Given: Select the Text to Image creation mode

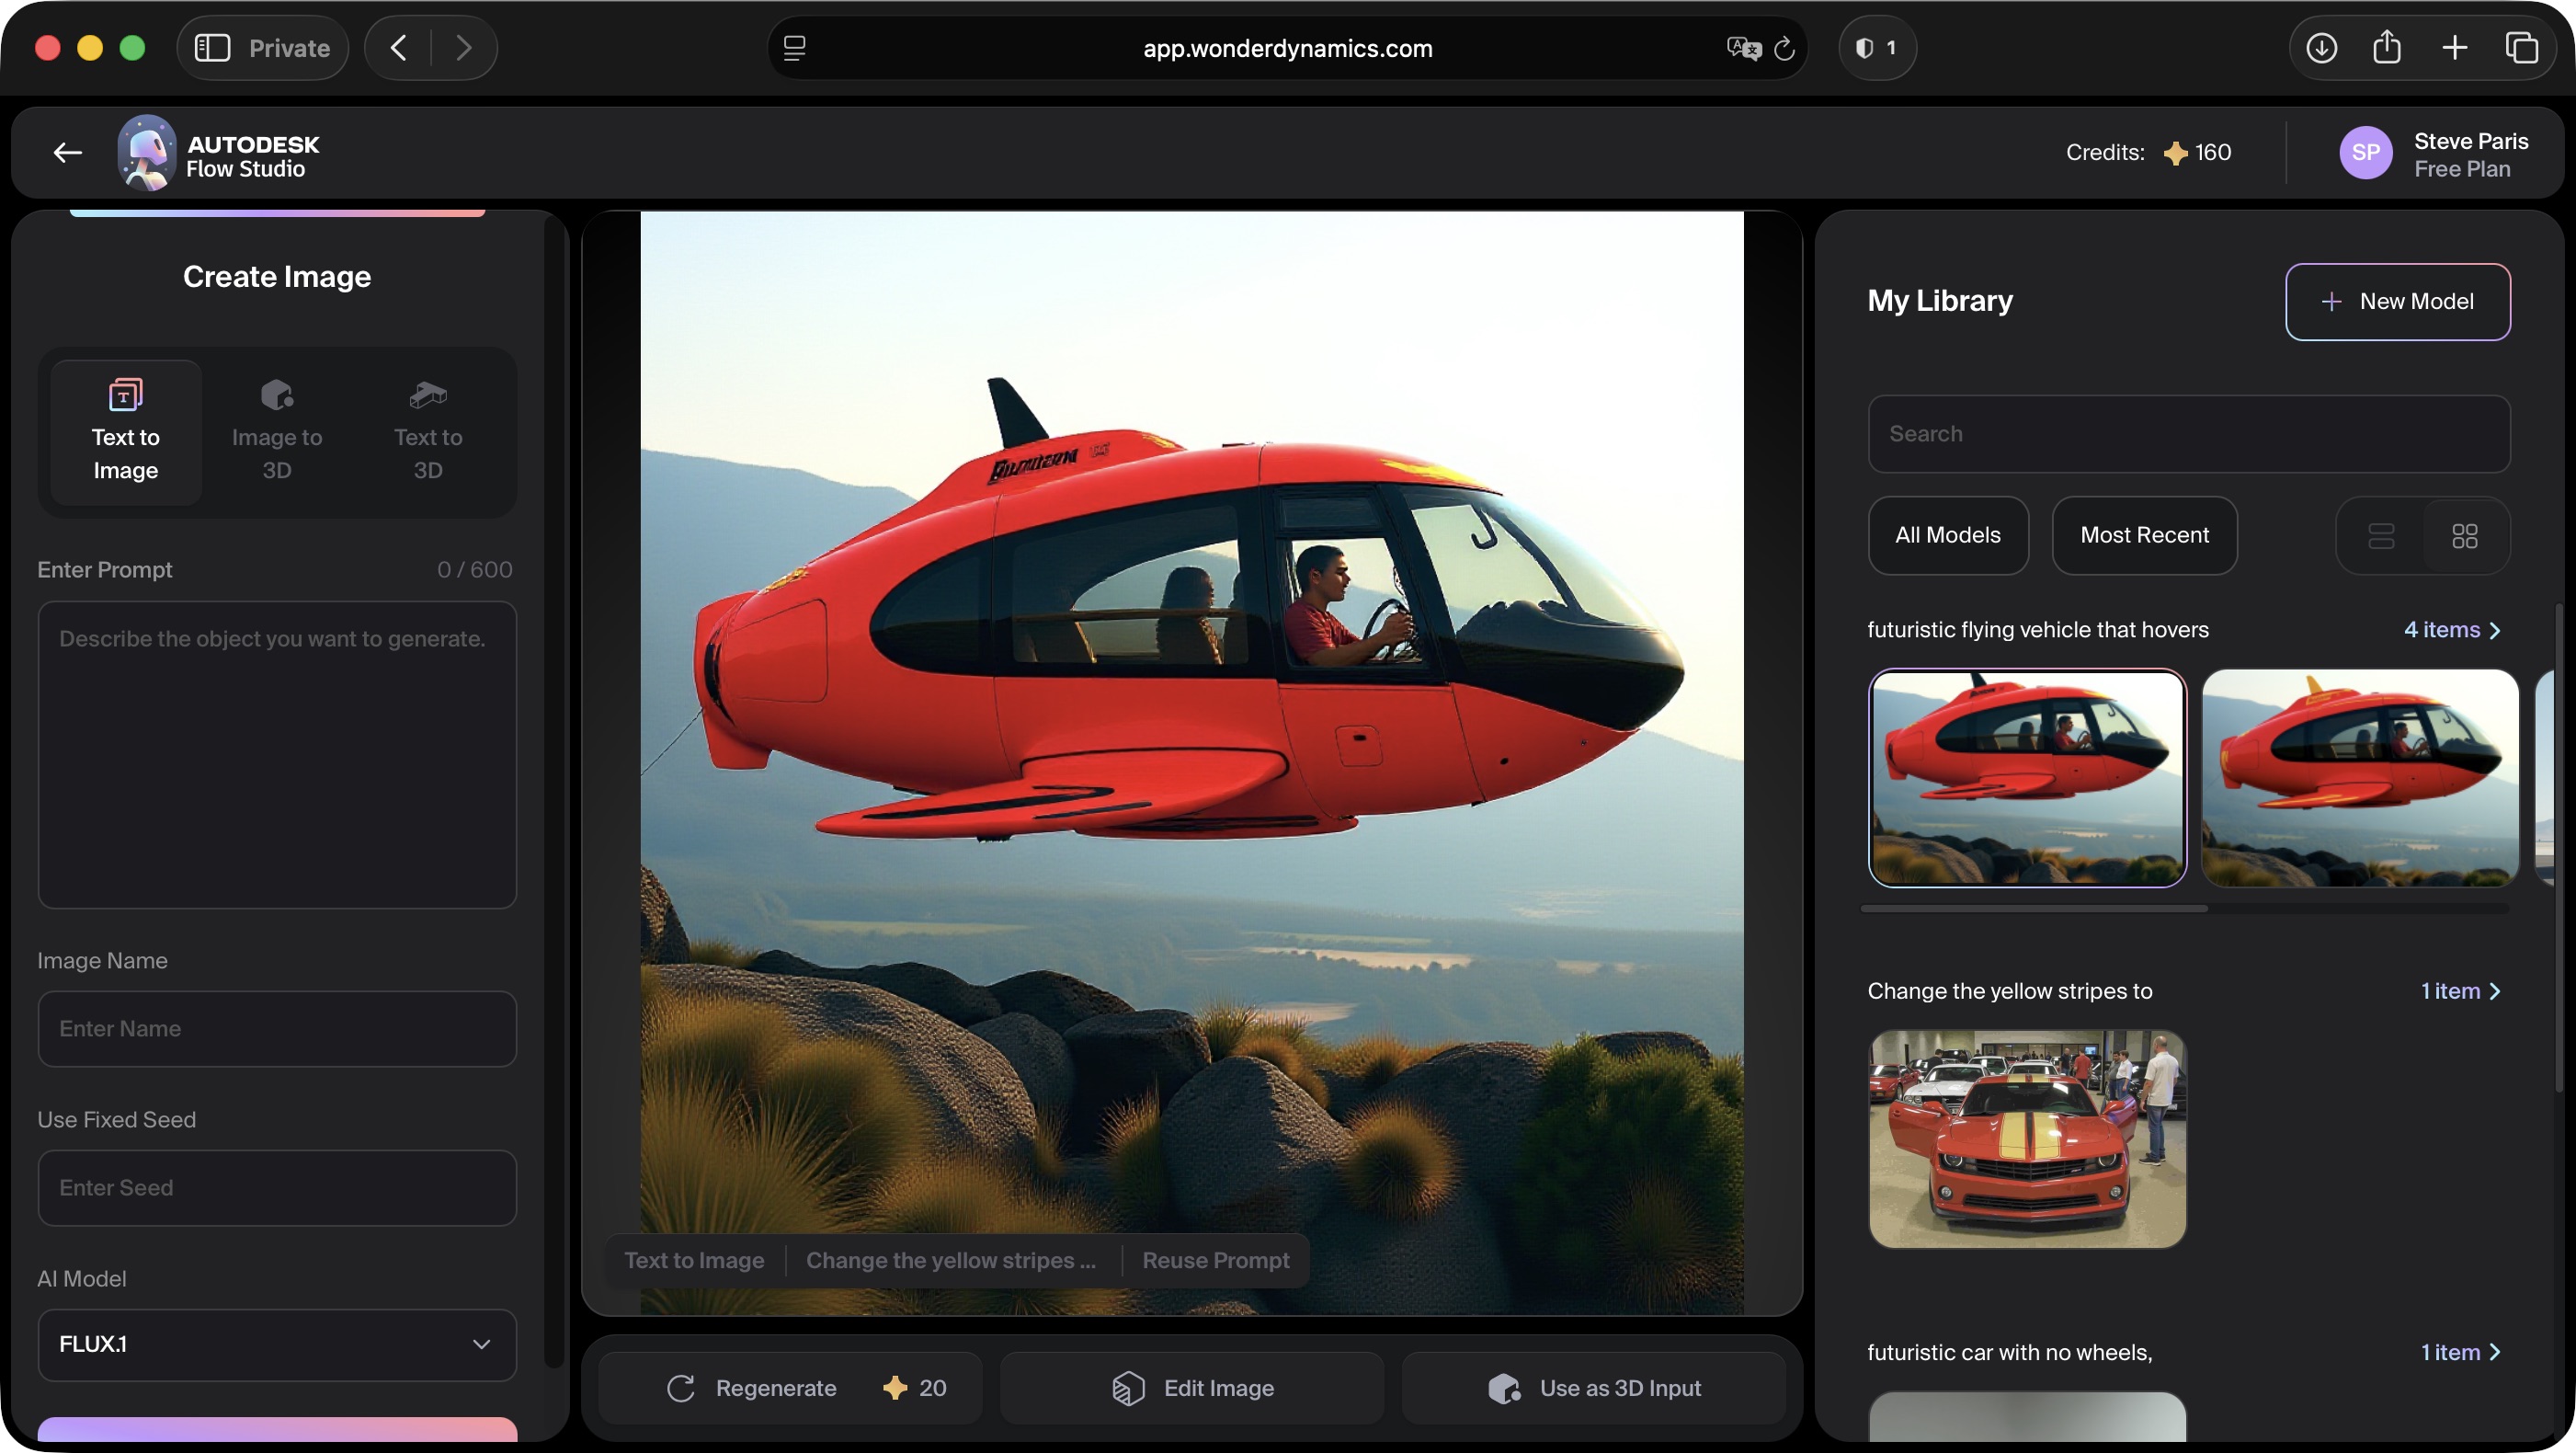Looking at the screenshot, I should [124, 433].
